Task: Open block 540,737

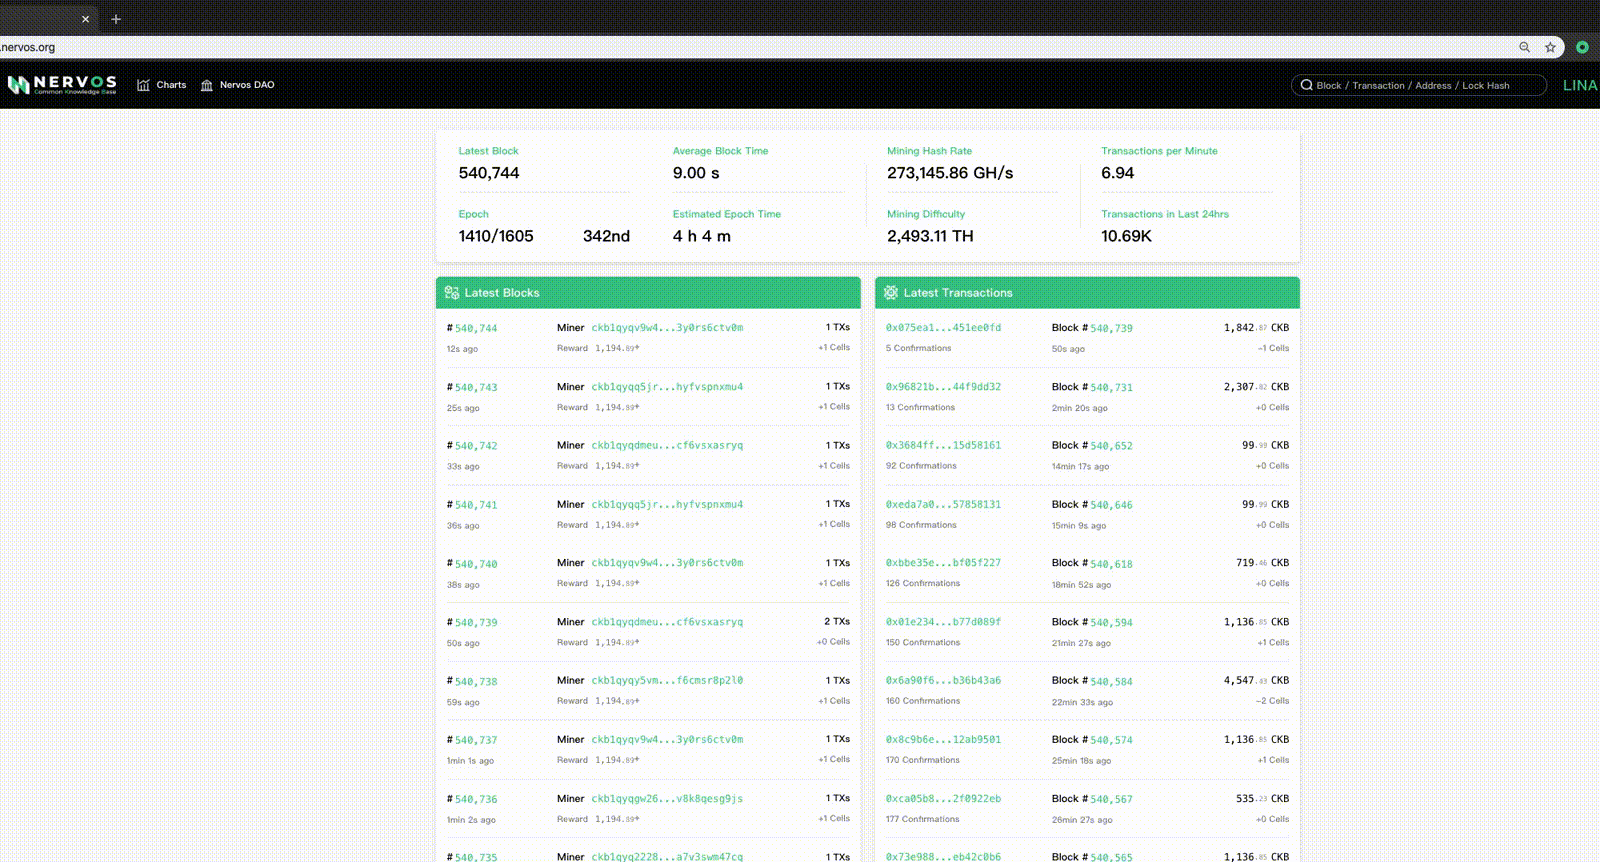Action: click(x=476, y=740)
